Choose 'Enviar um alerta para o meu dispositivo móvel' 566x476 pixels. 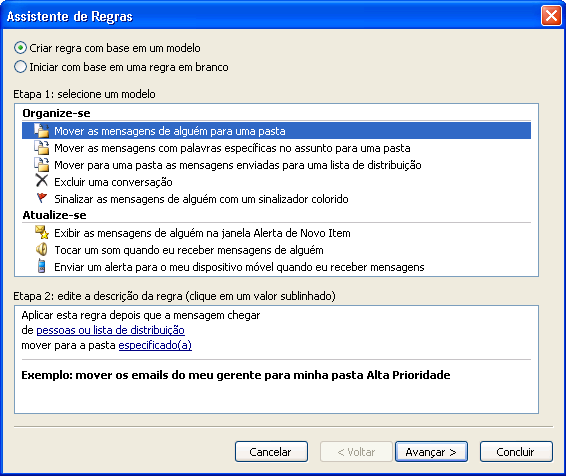click(239, 267)
